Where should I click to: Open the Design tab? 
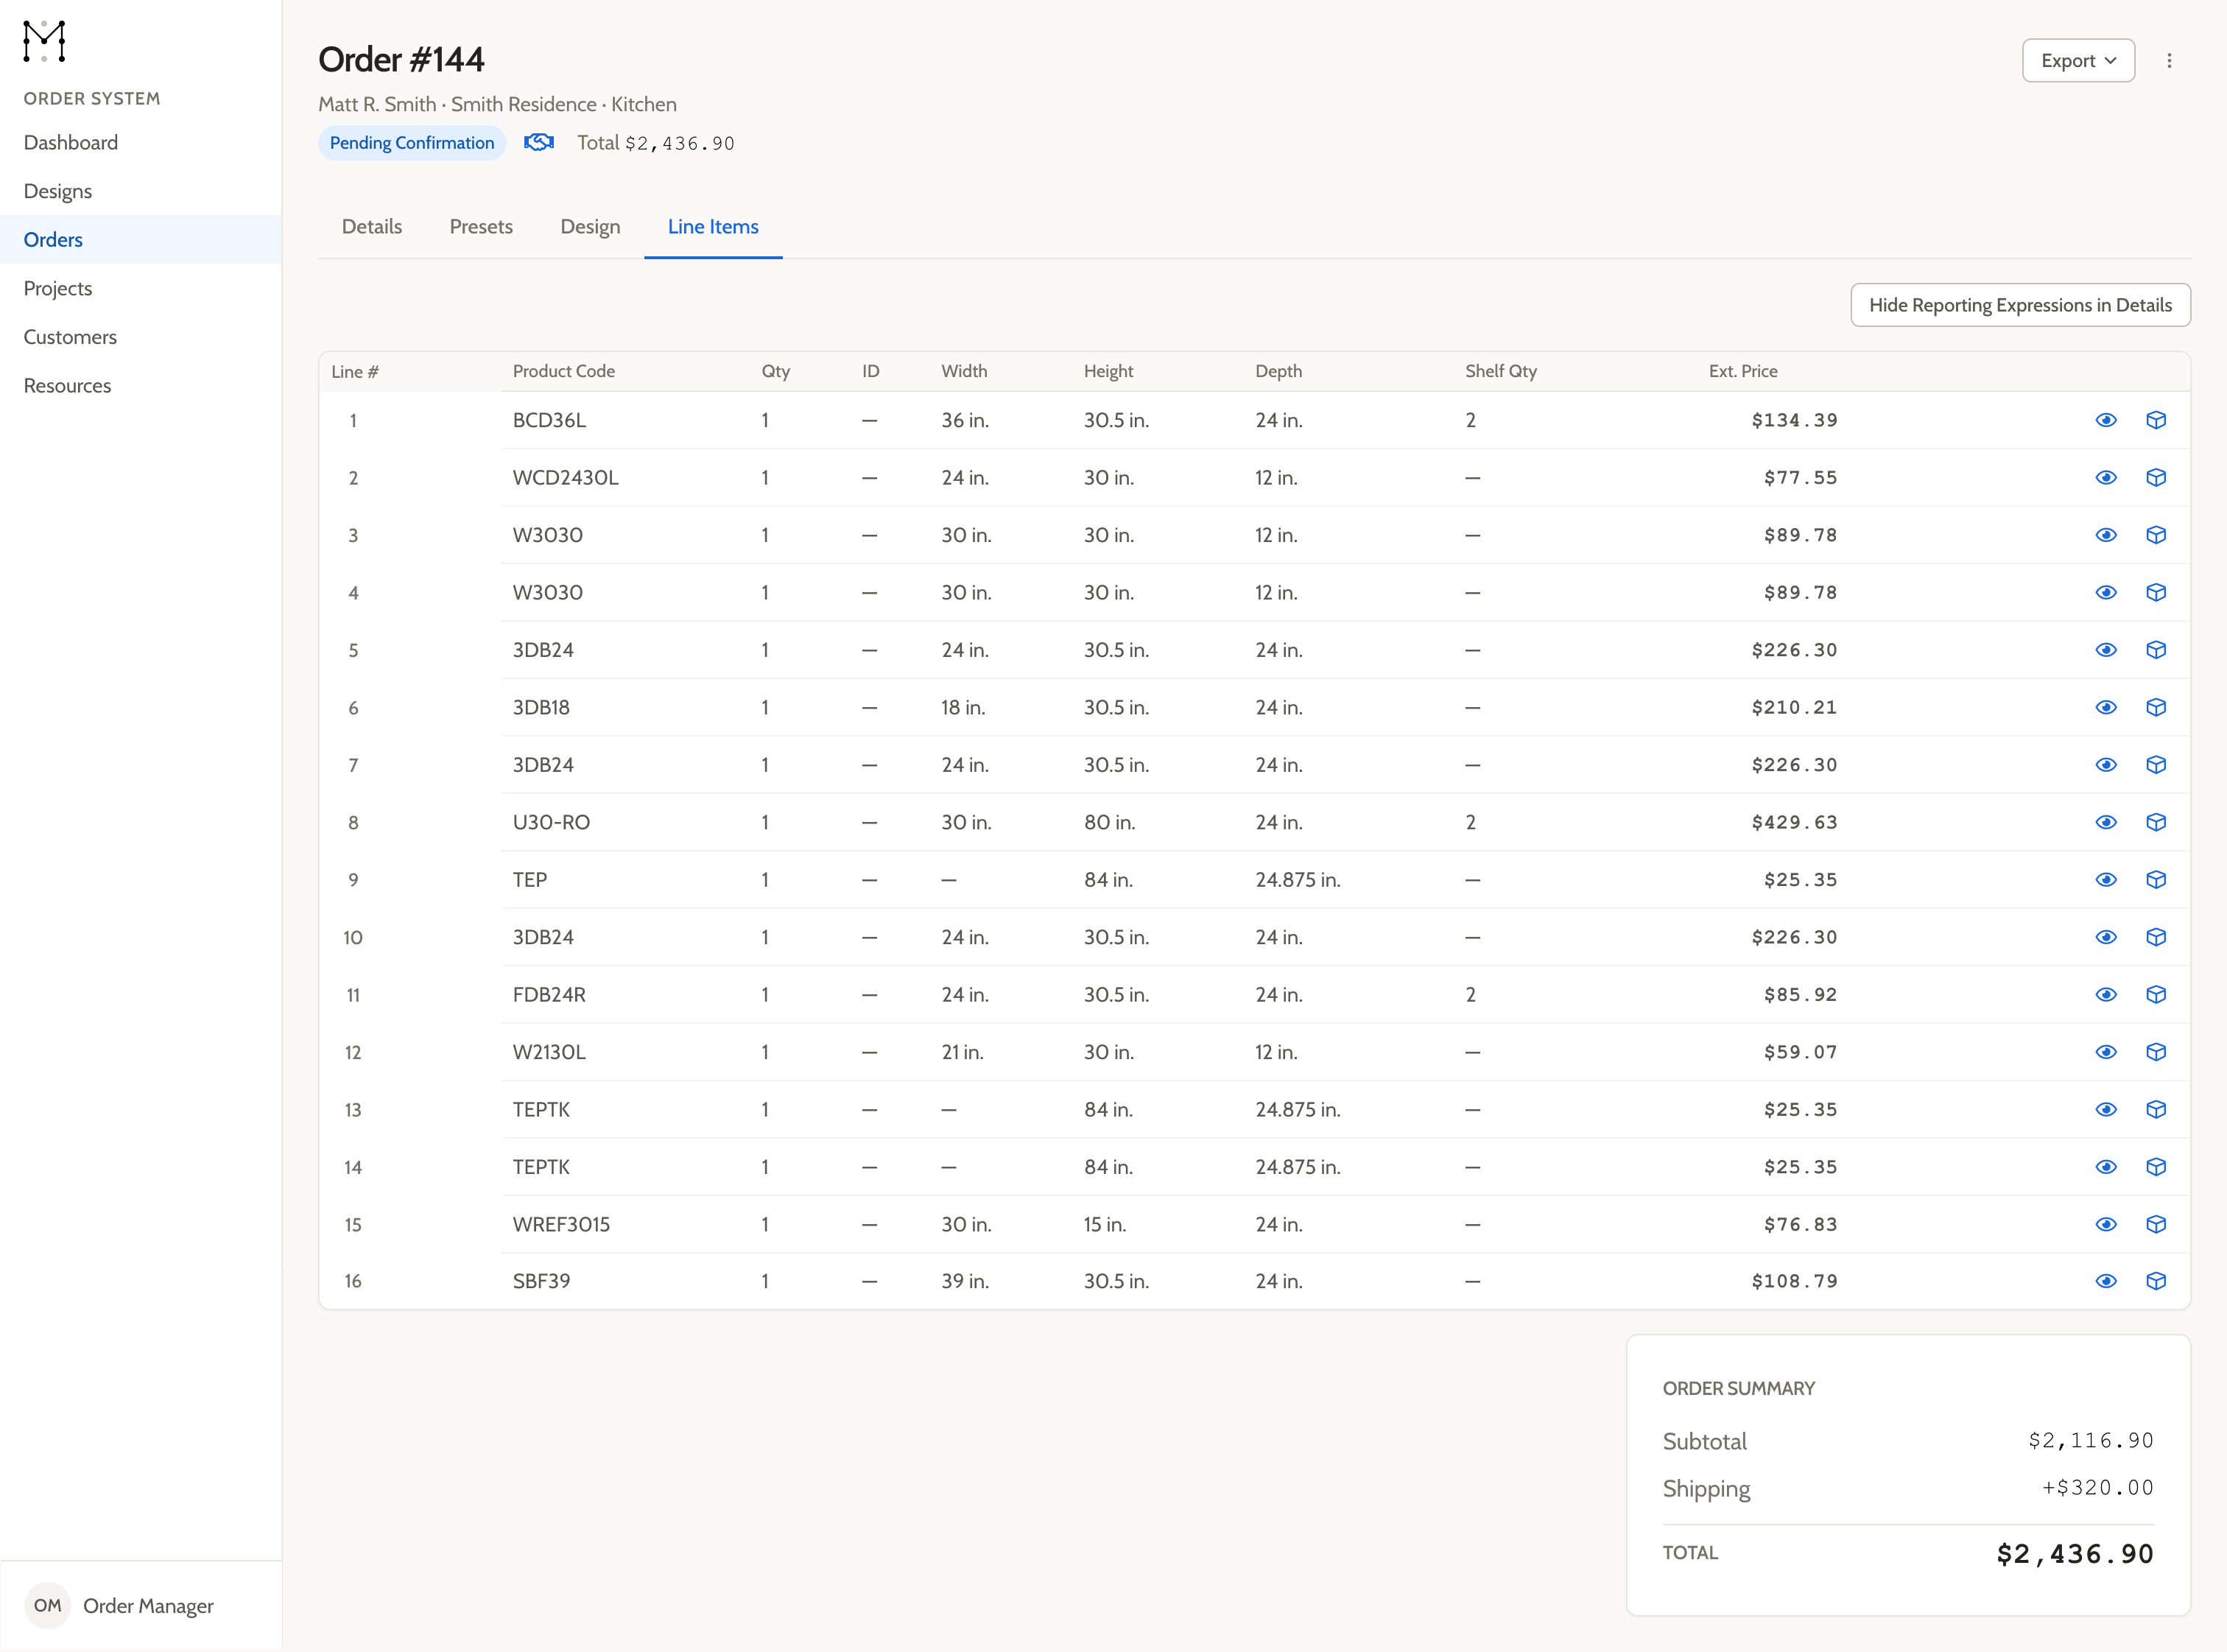(x=590, y=227)
